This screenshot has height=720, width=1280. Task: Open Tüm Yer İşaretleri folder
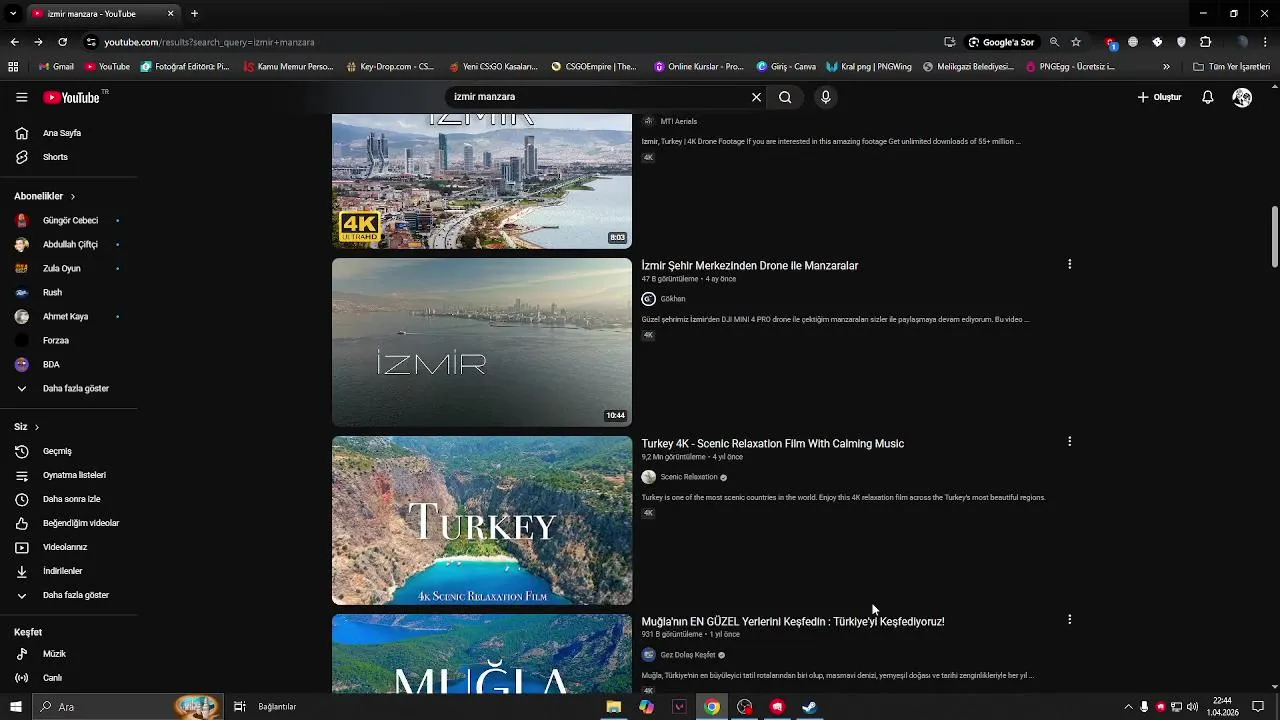pos(1232,67)
